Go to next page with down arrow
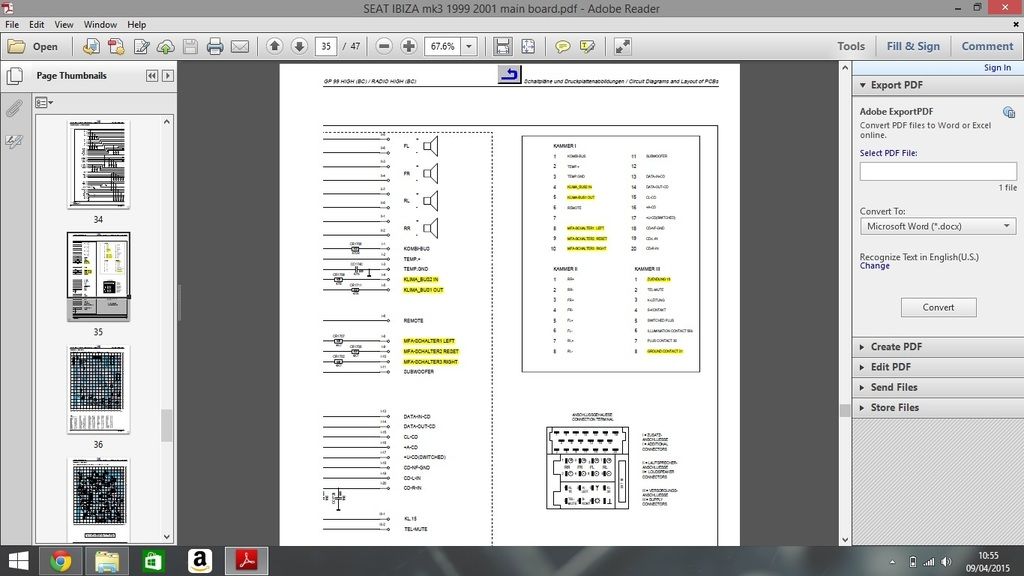 click(299, 46)
